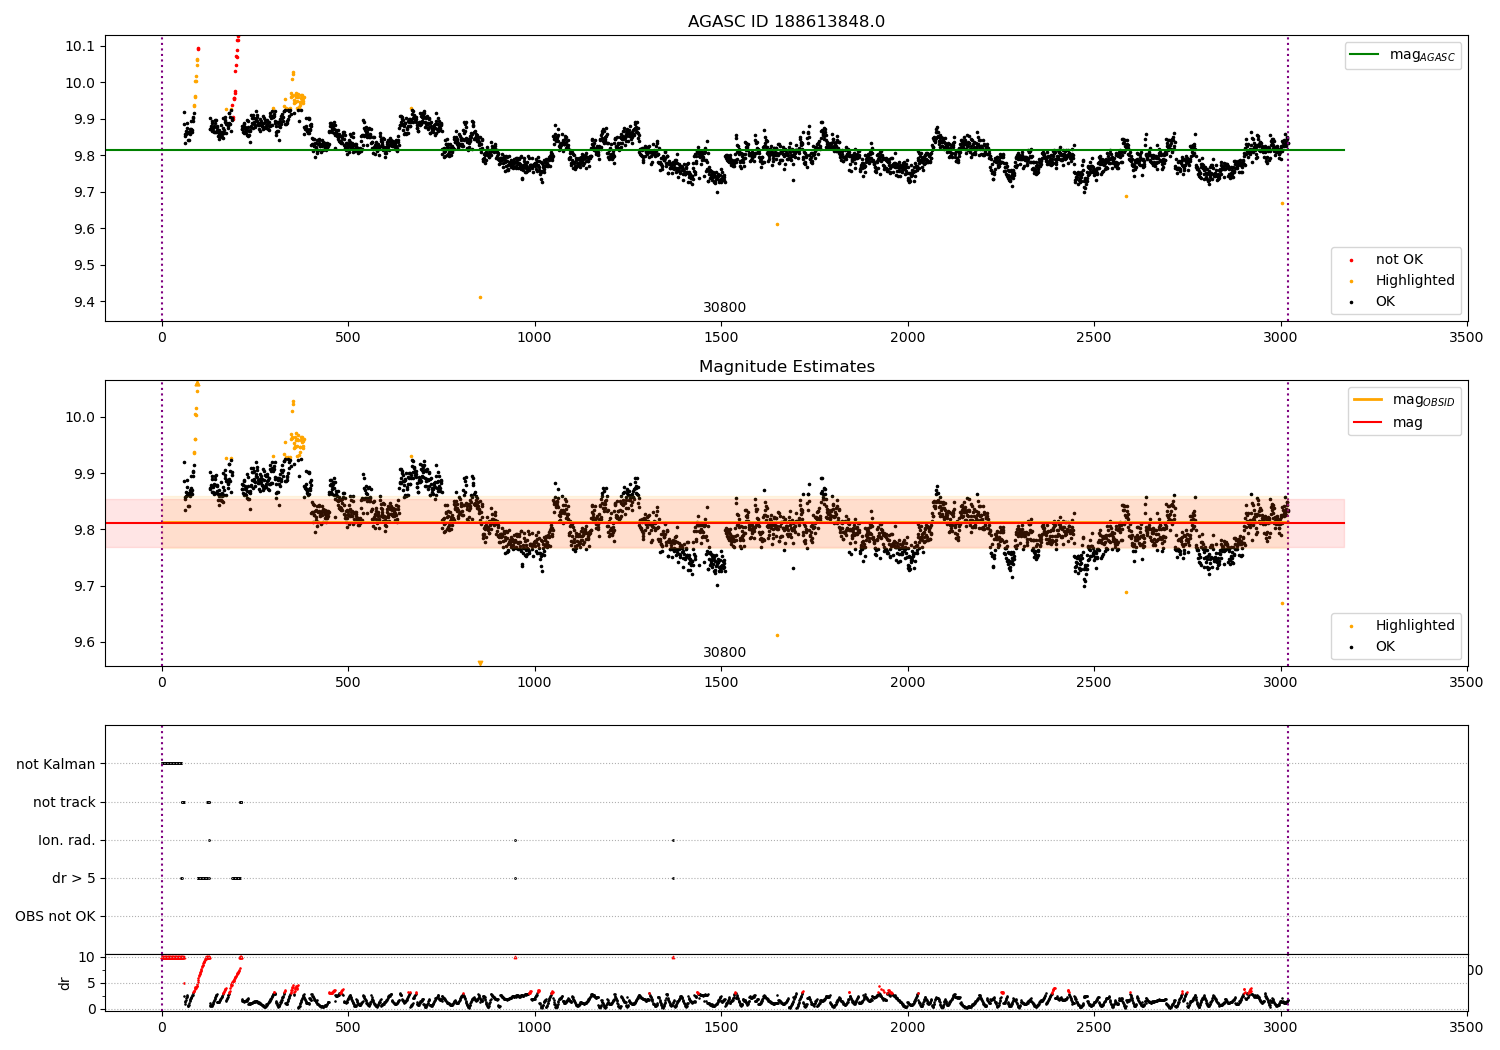Click the 10 tick on the dr axis
This screenshot has height=1050, width=1500.
pos(87,957)
